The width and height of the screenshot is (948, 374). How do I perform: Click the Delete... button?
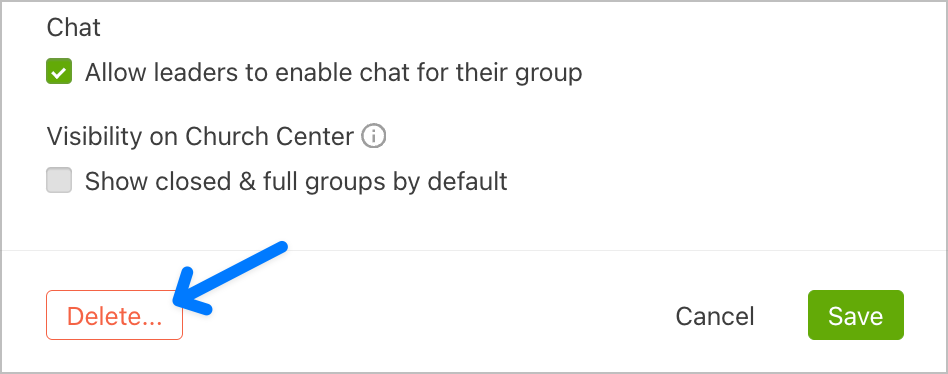click(x=114, y=315)
